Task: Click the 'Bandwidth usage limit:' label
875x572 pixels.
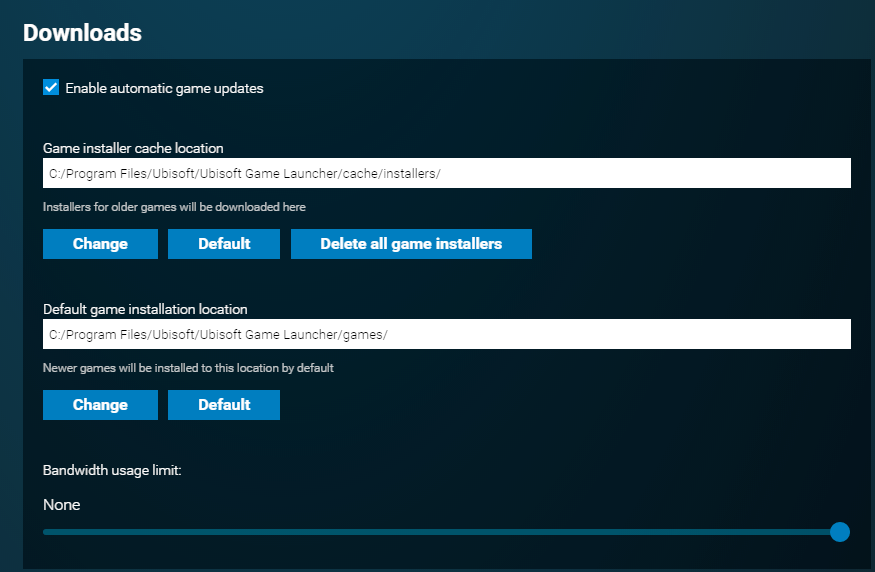Action: pos(112,470)
